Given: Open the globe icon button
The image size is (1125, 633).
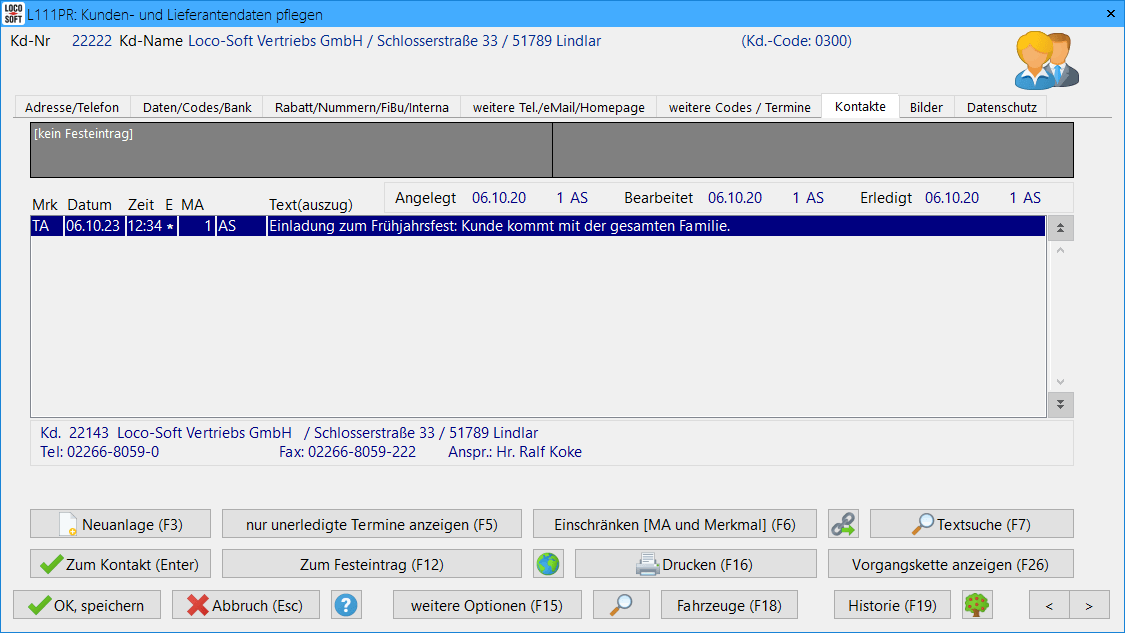Looking at the screenshot, I should (548, 564).
